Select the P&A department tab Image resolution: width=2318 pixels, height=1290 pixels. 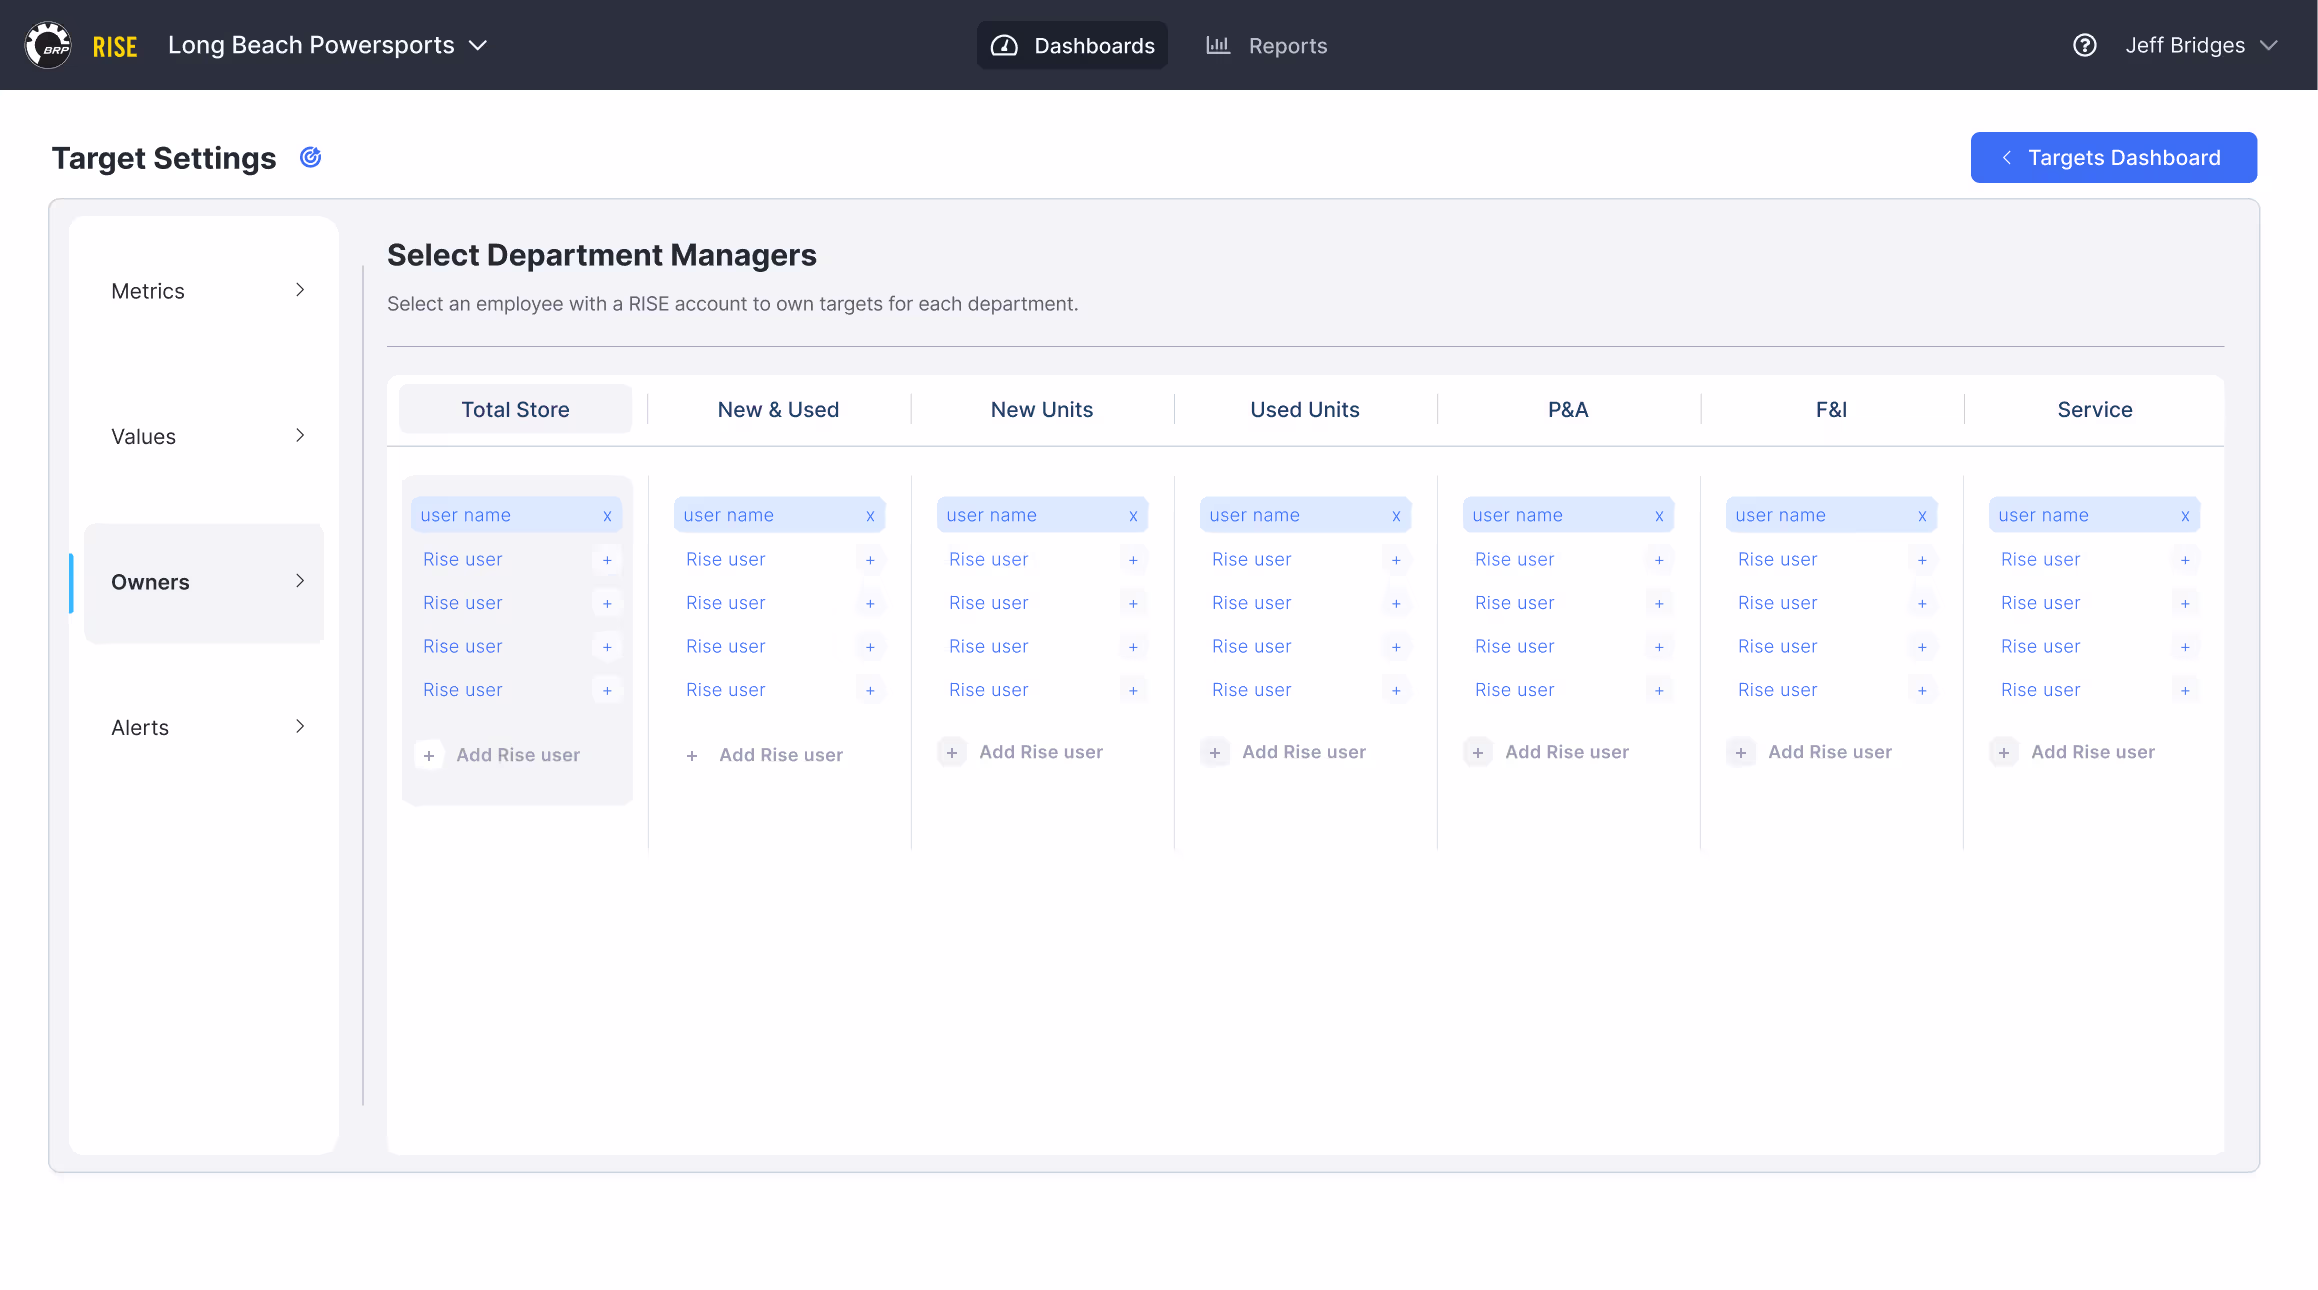click(x=1567, y=409)
